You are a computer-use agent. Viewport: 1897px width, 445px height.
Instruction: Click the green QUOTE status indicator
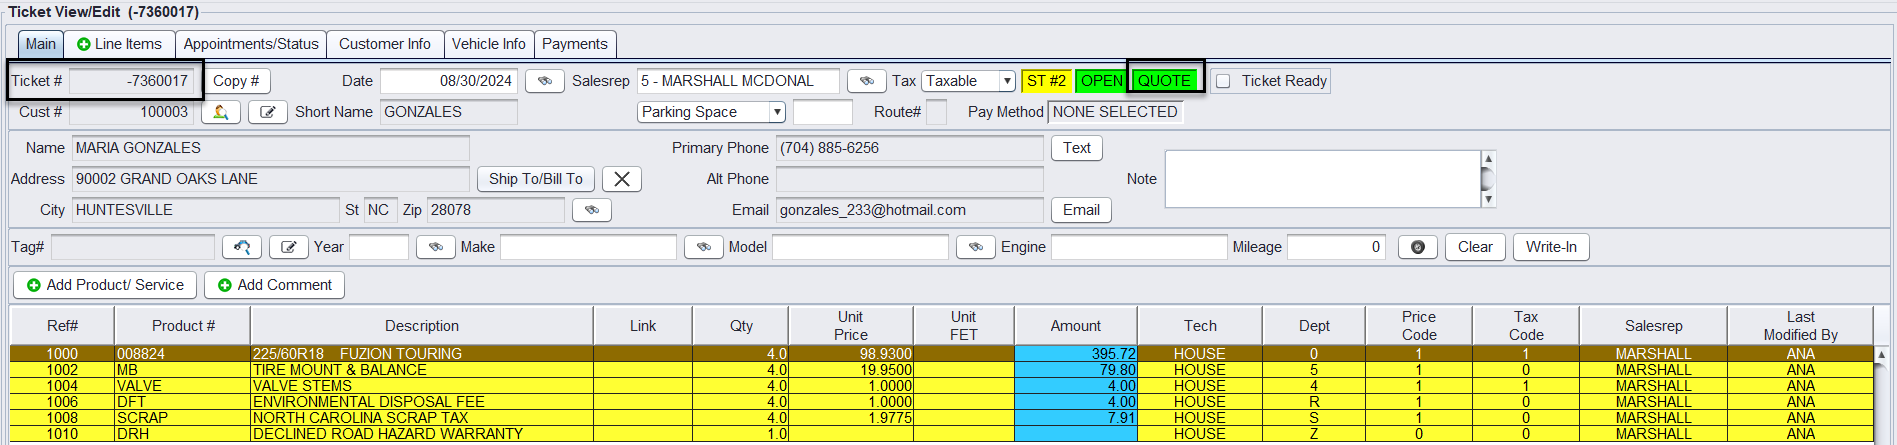(1164, 81)
